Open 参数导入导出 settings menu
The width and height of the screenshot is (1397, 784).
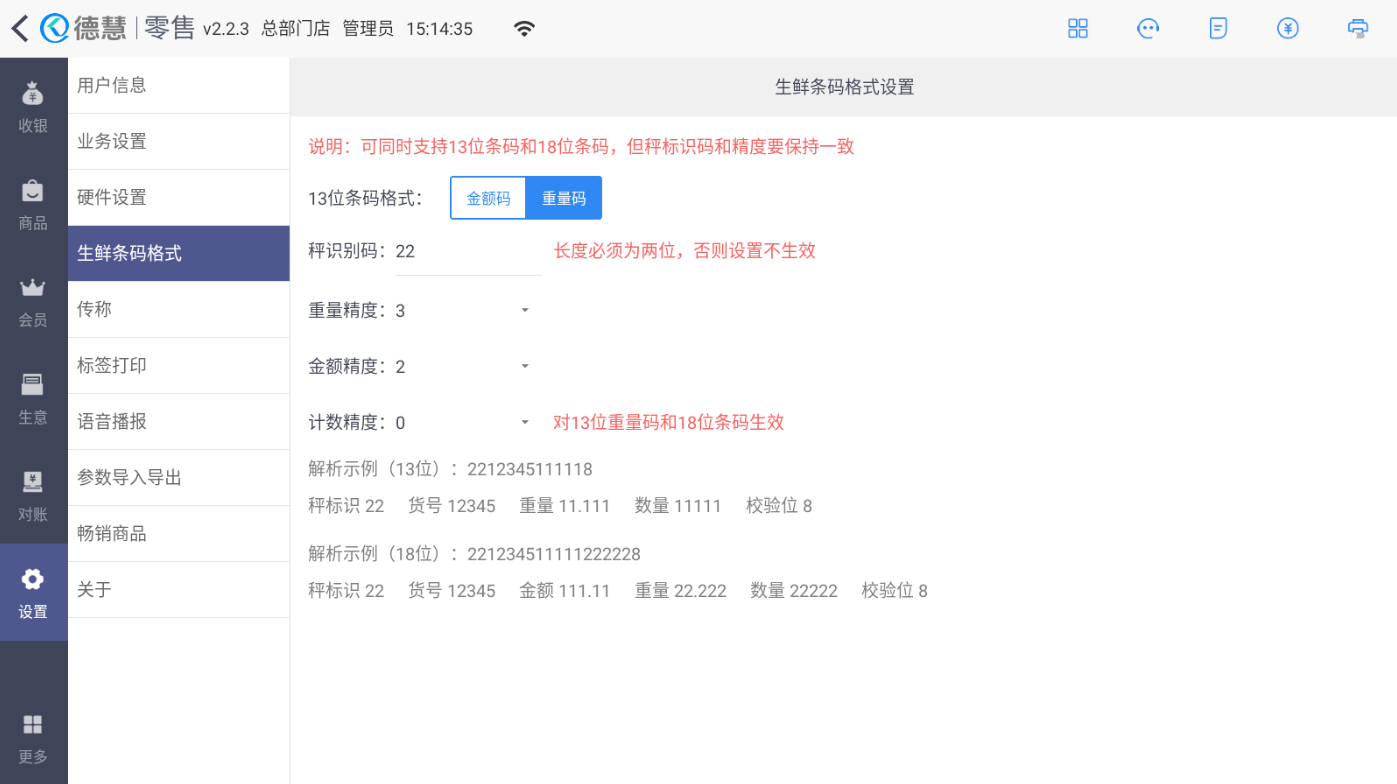(179, 477)
